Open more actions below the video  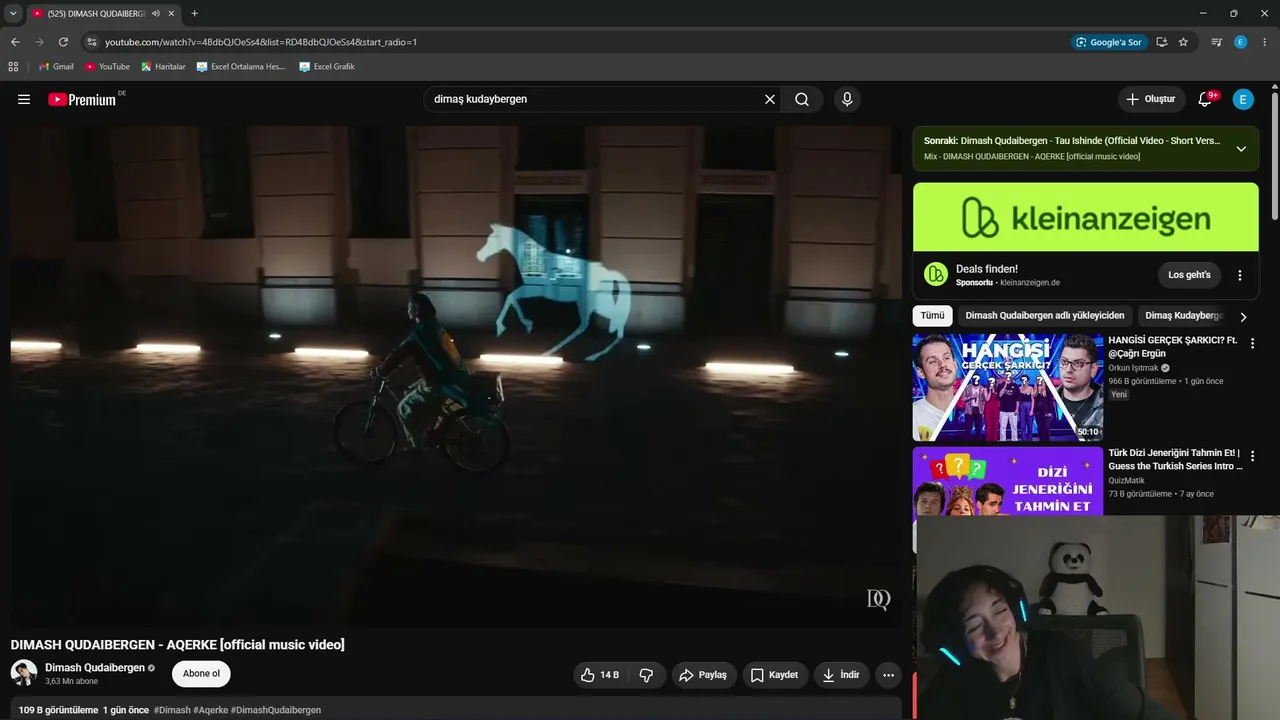[x=888, y=675]
